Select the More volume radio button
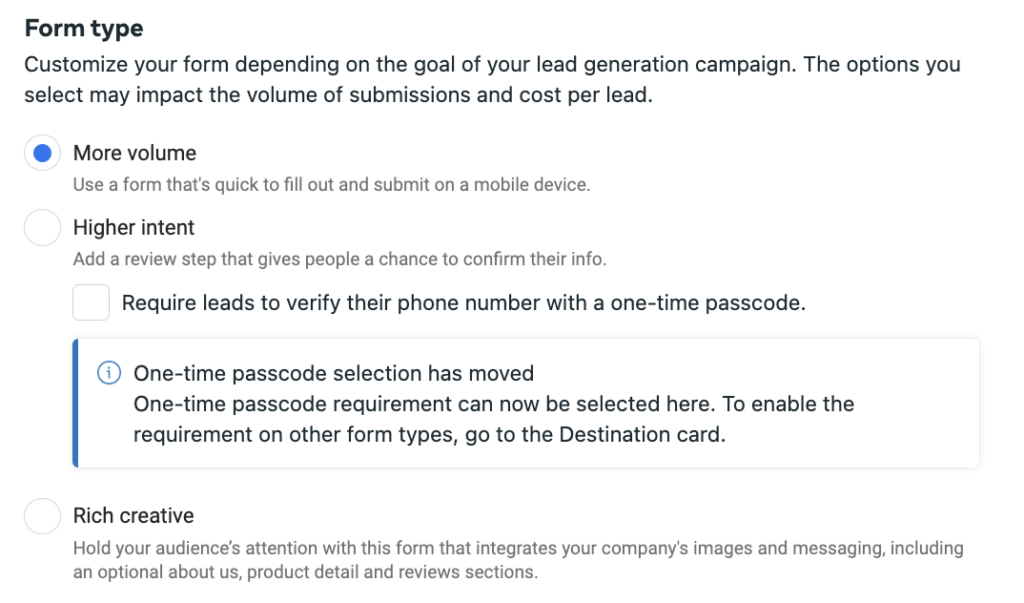Viewport: 1024px width, 603px height. pyautogui.click(x=42, y=154)
